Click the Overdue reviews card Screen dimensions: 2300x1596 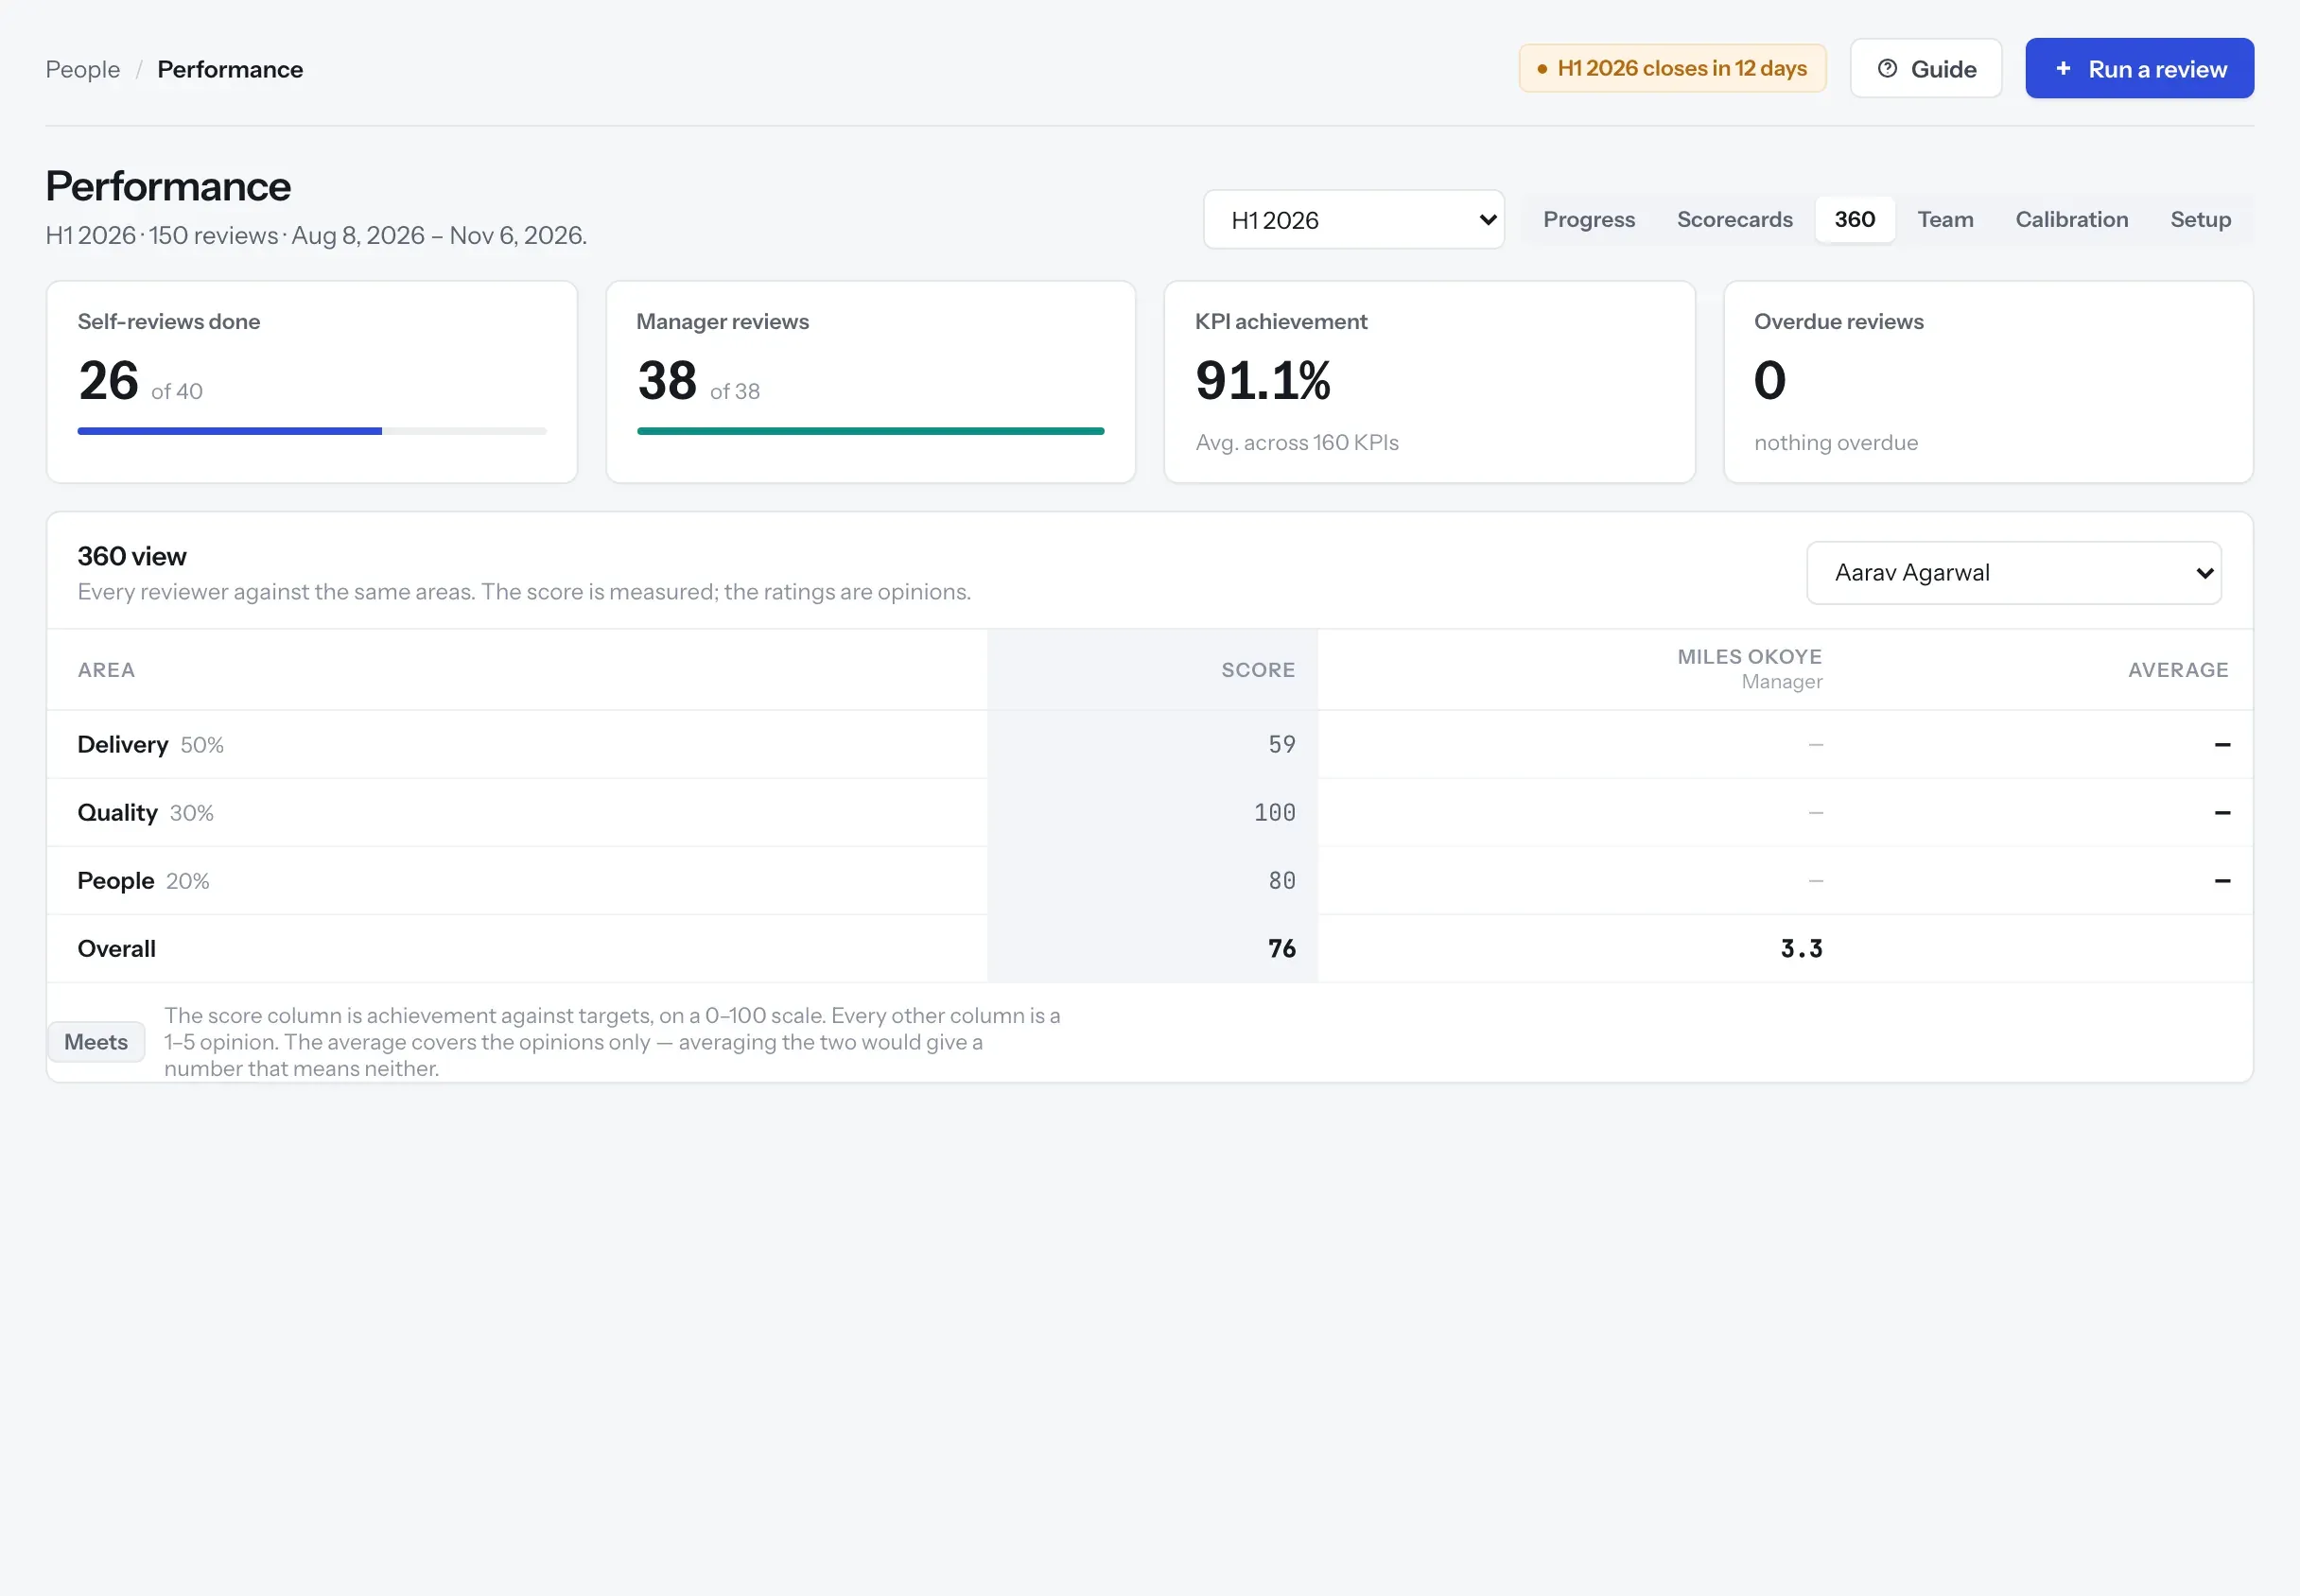(1988, 382)
